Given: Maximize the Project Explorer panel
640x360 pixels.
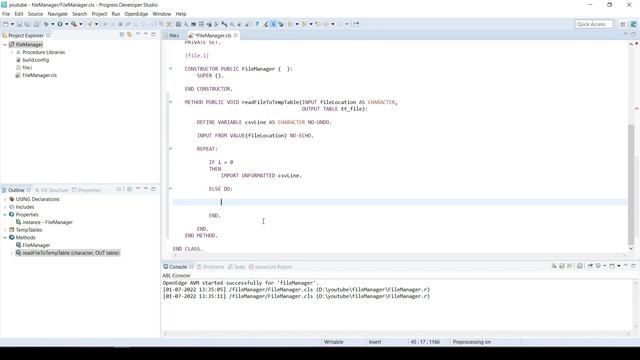Looking at the screenshot, I should pyautogui.click(x=153, y=35).
